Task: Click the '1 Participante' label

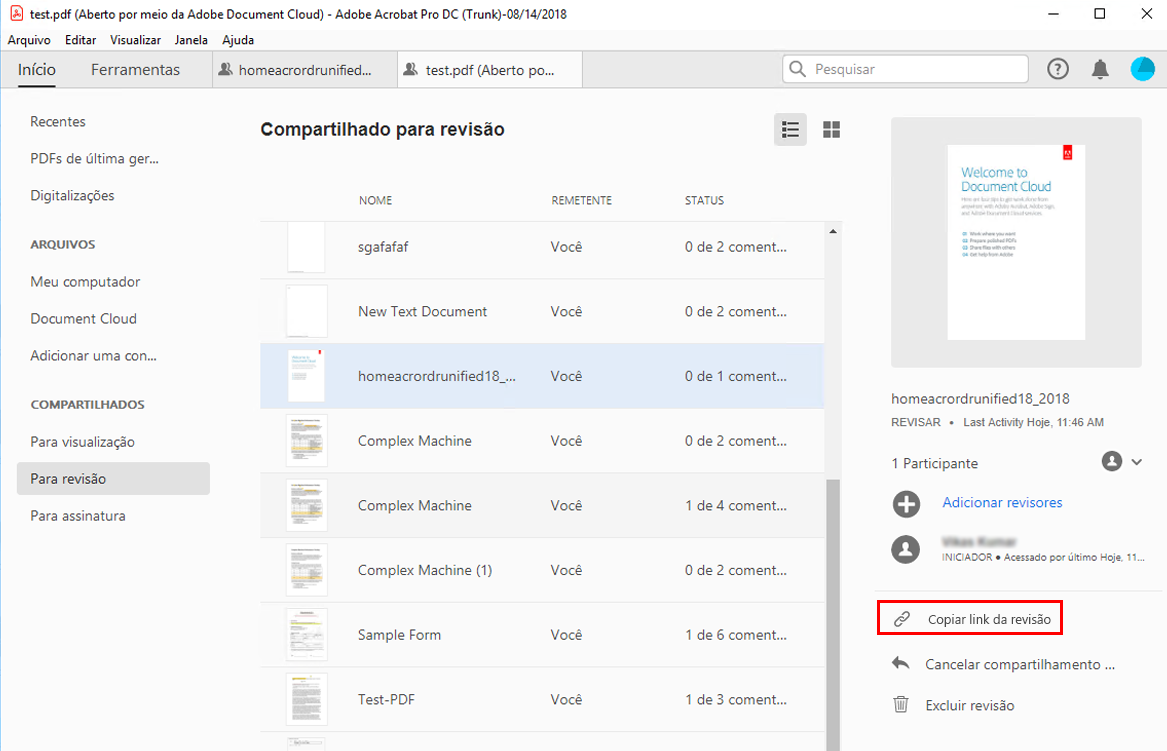Action: tap(934, 463)
